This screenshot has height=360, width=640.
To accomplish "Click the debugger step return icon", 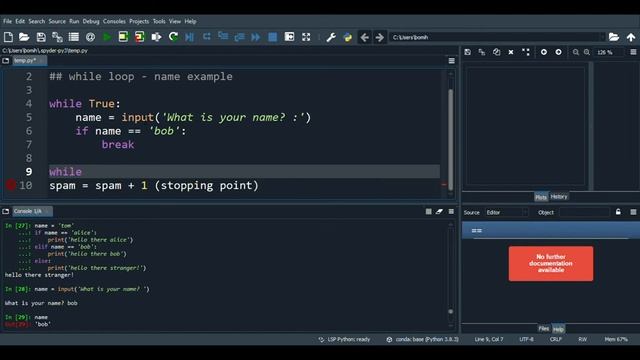I will pos(240,37).
